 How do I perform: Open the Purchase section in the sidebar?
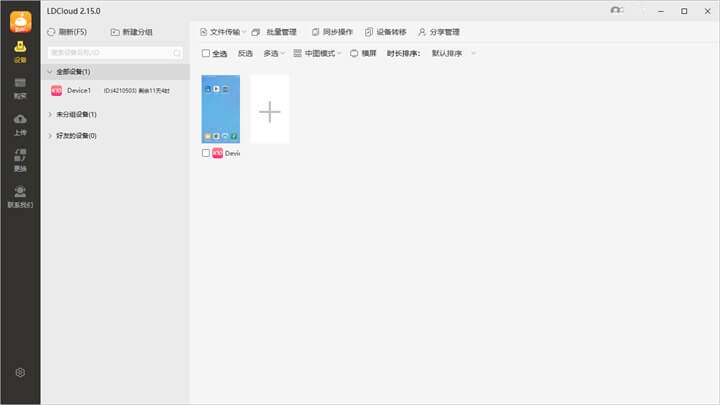(x=20, y=87)
